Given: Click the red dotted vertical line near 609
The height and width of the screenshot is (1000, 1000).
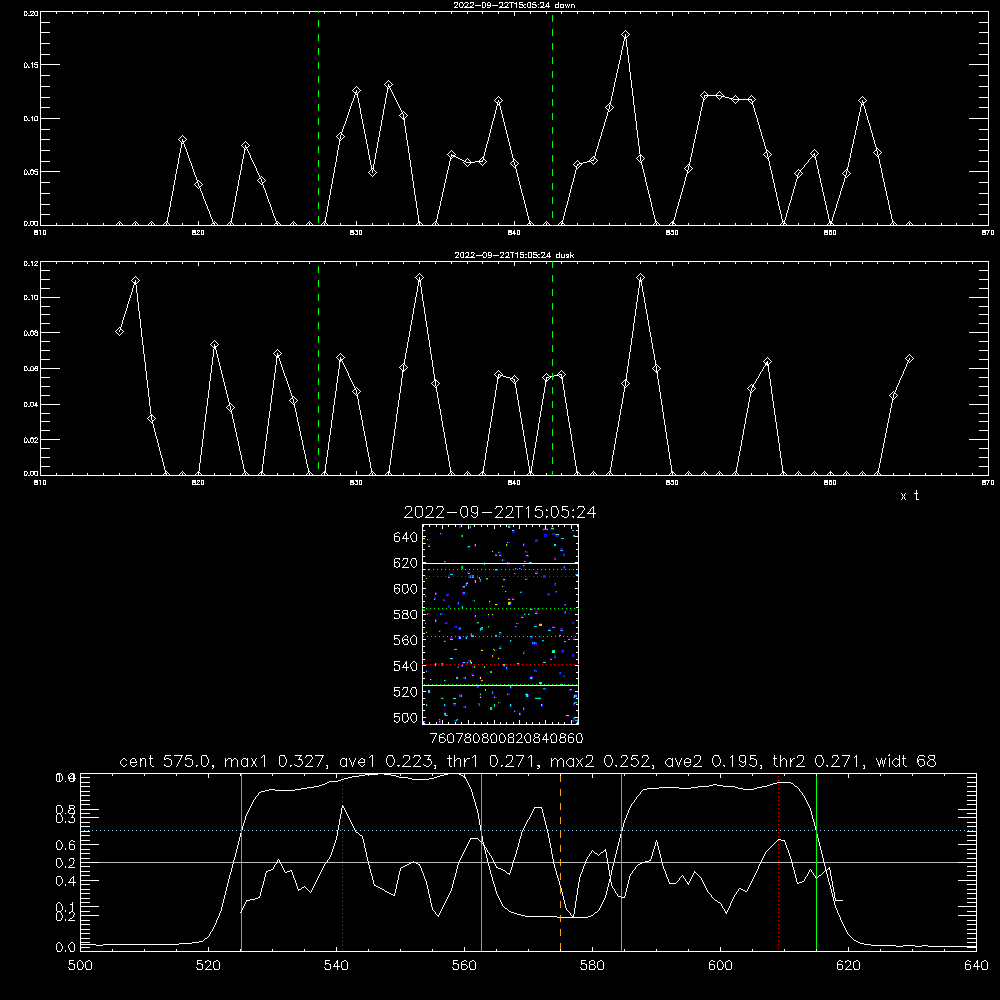Looking at the screenshot, I should pos(778,862).
